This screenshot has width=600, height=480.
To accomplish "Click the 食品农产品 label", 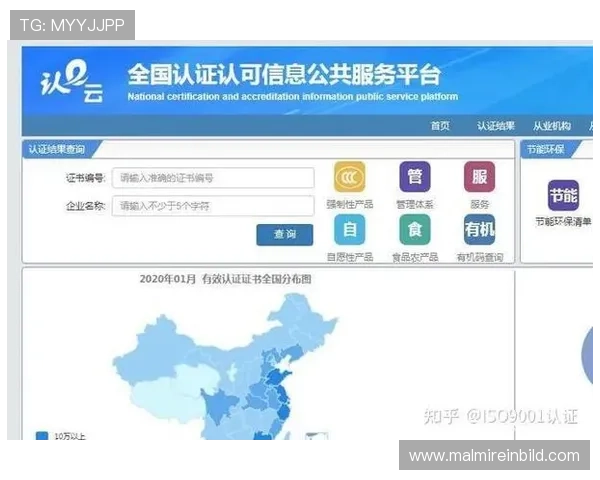I will click(415, 257).
